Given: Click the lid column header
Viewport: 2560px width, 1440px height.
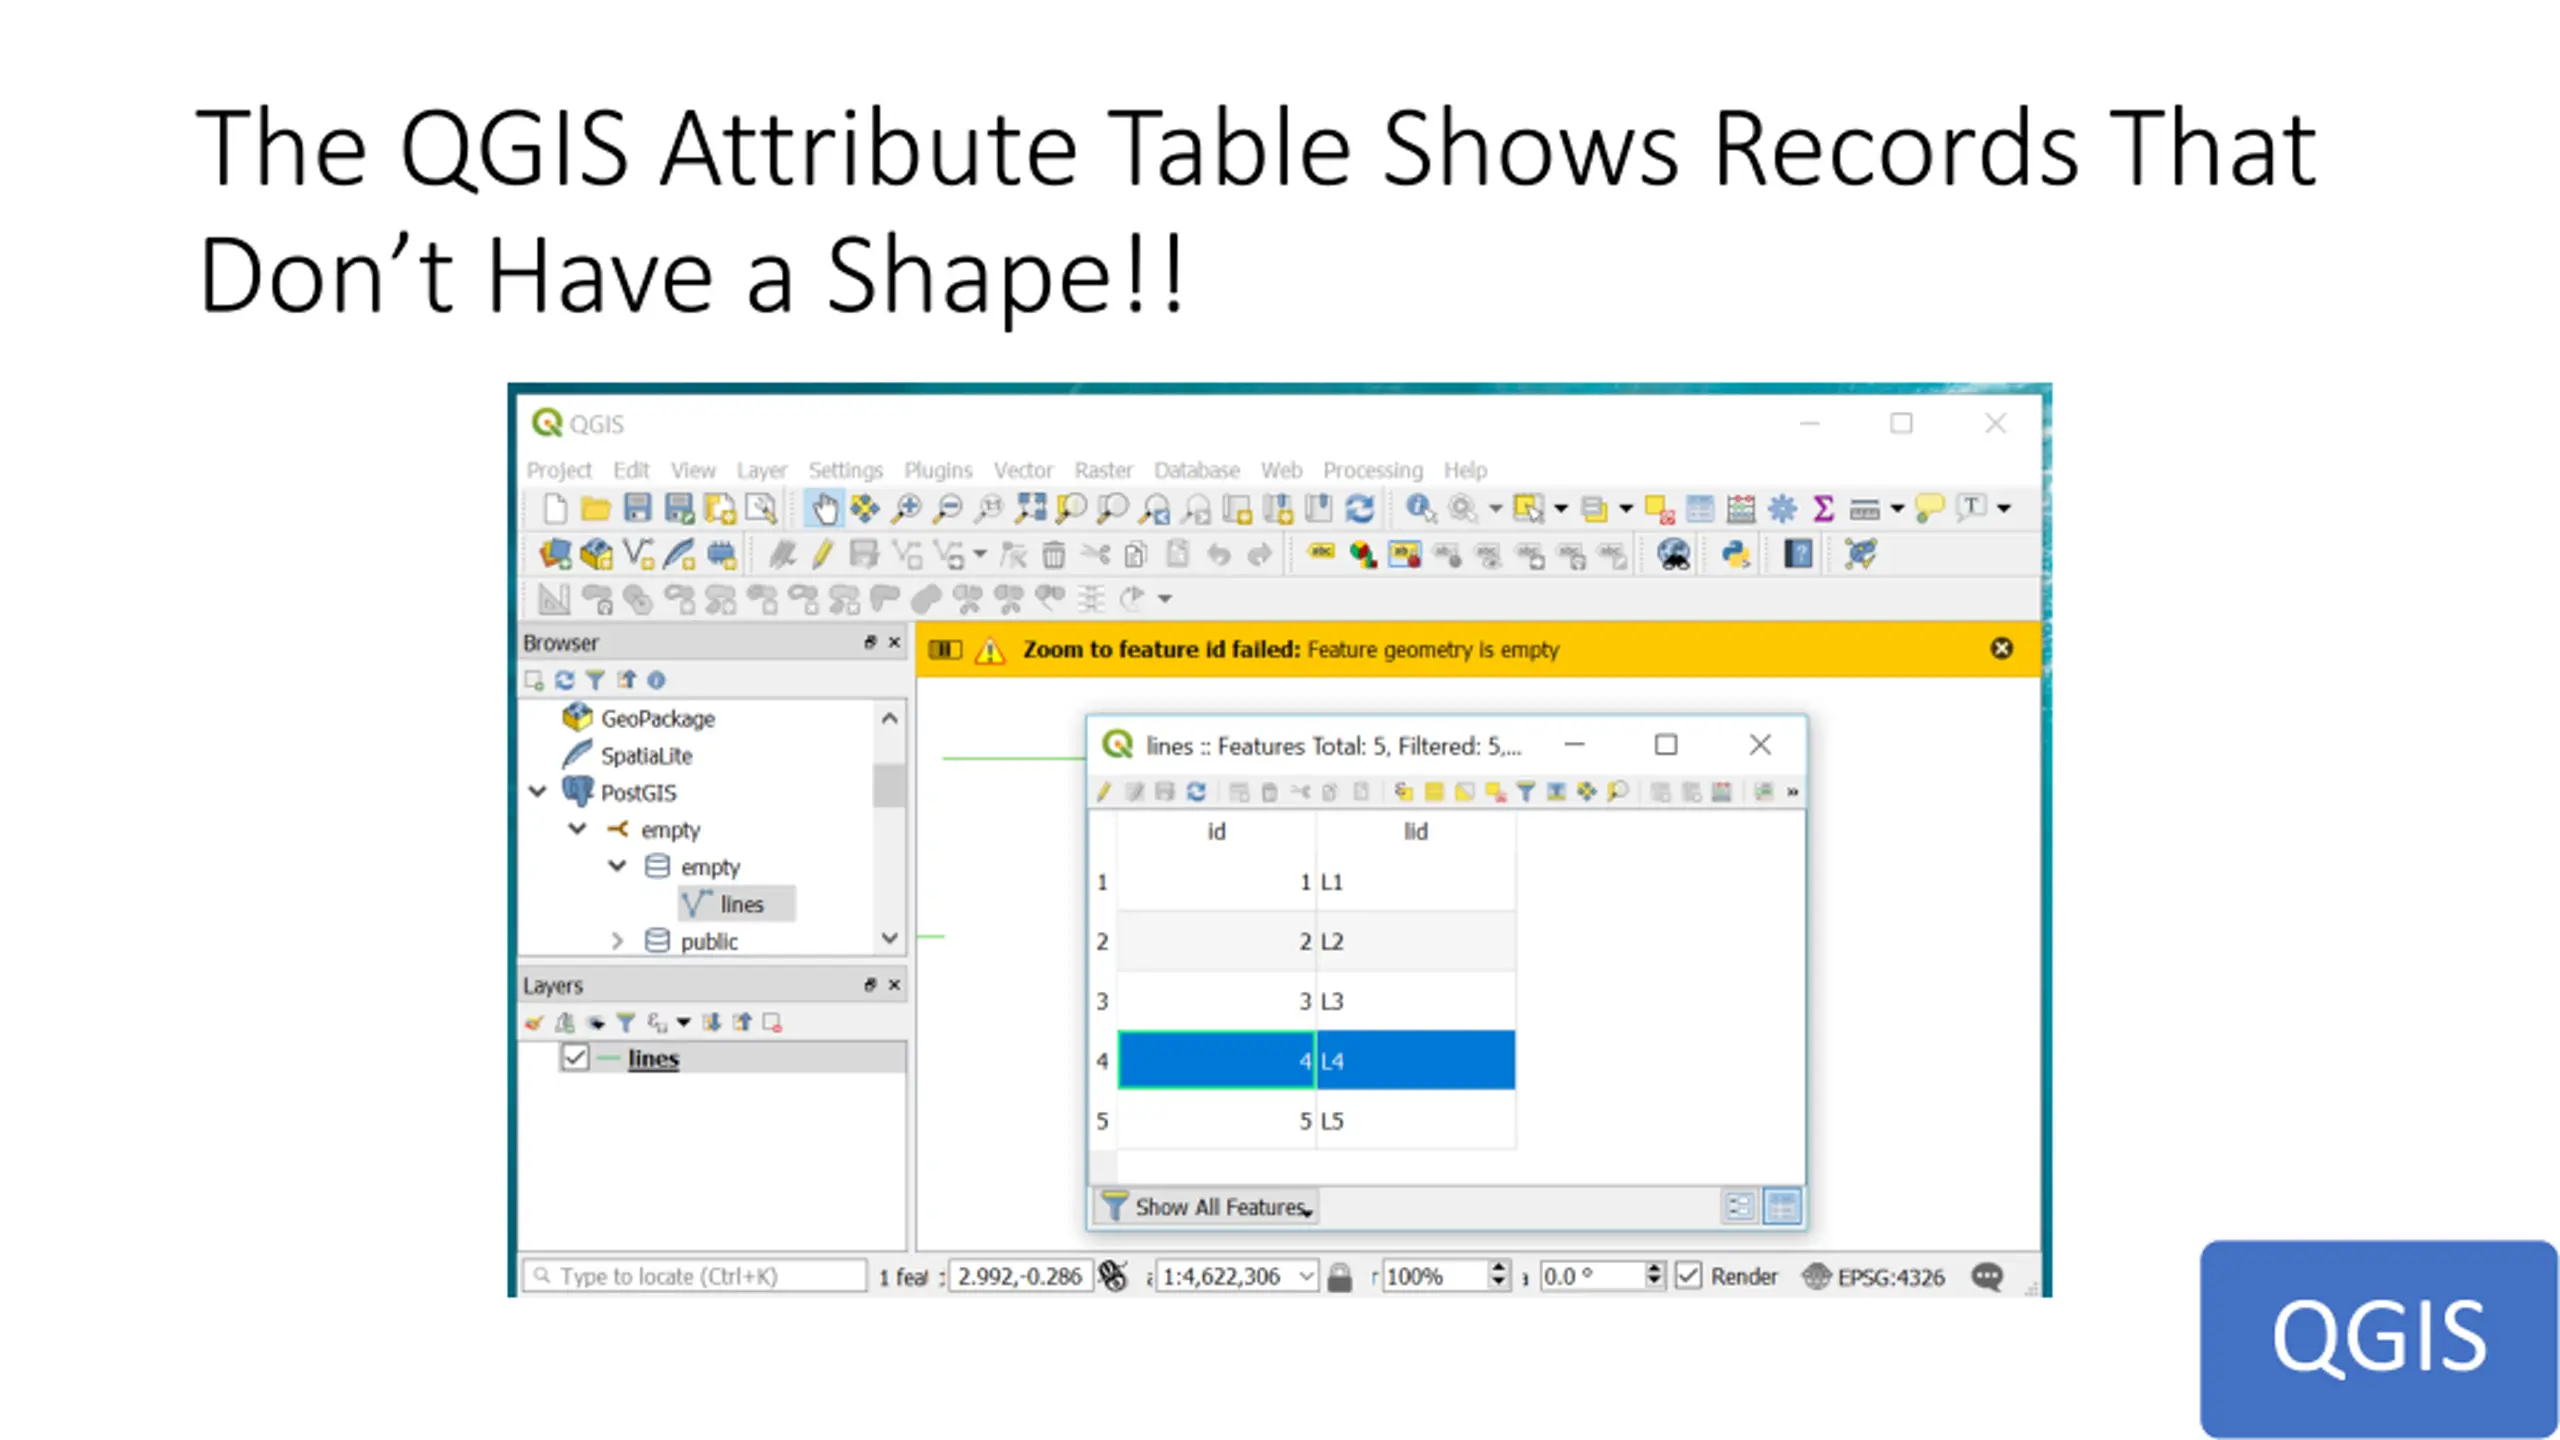Looking at the screenshot, I should tap(1415, 831).
